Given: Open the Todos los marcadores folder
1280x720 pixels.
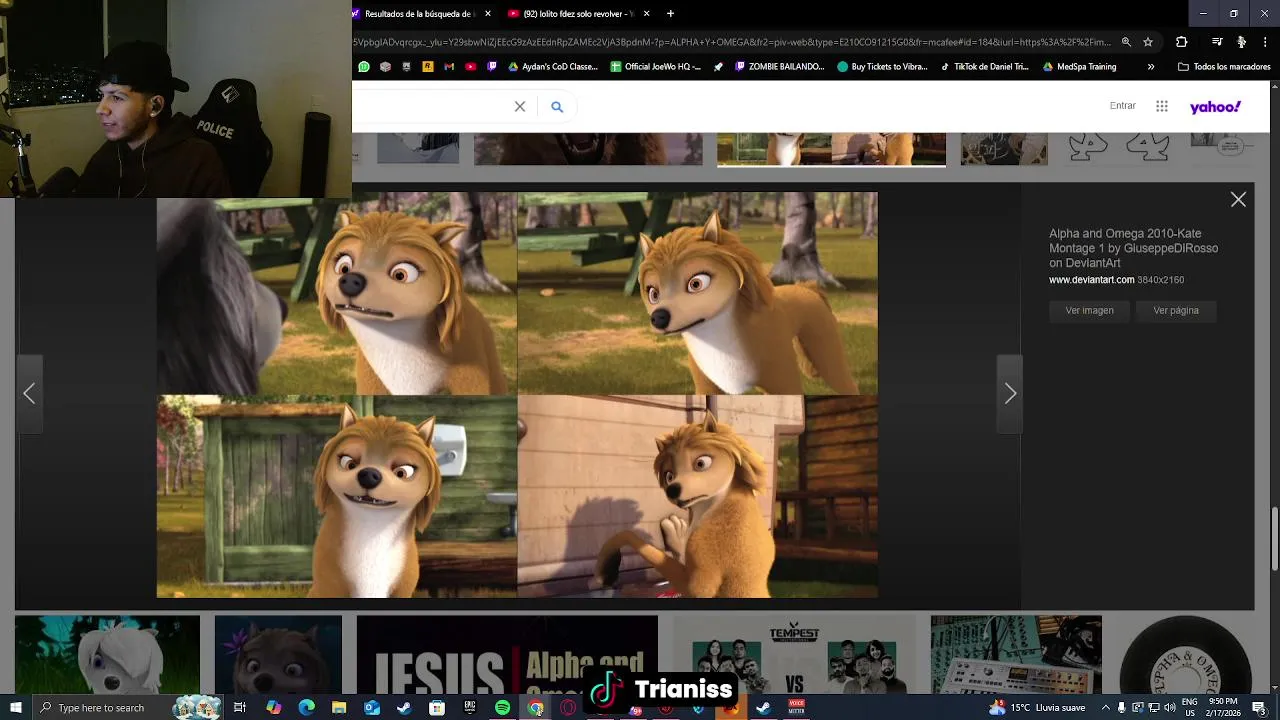Looking at the screenshot, I should tap(1224, 67).
